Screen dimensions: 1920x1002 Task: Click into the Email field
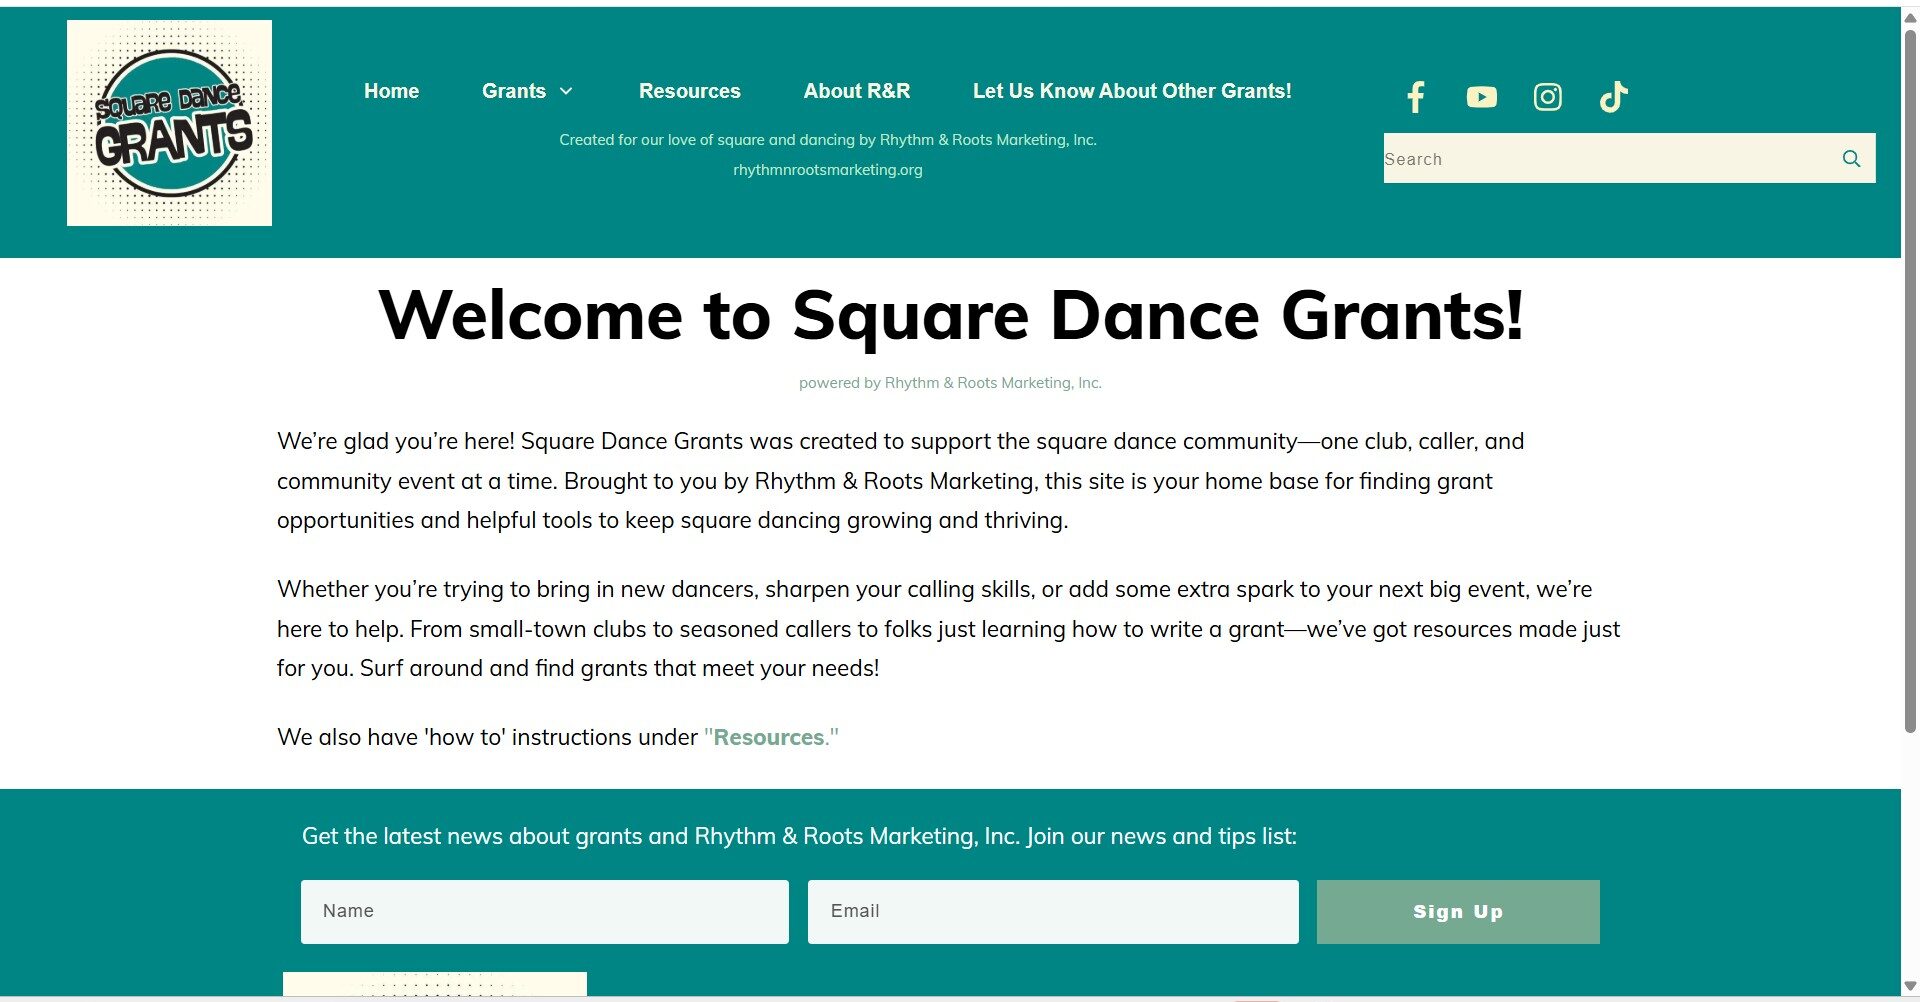coord(1052,912)
